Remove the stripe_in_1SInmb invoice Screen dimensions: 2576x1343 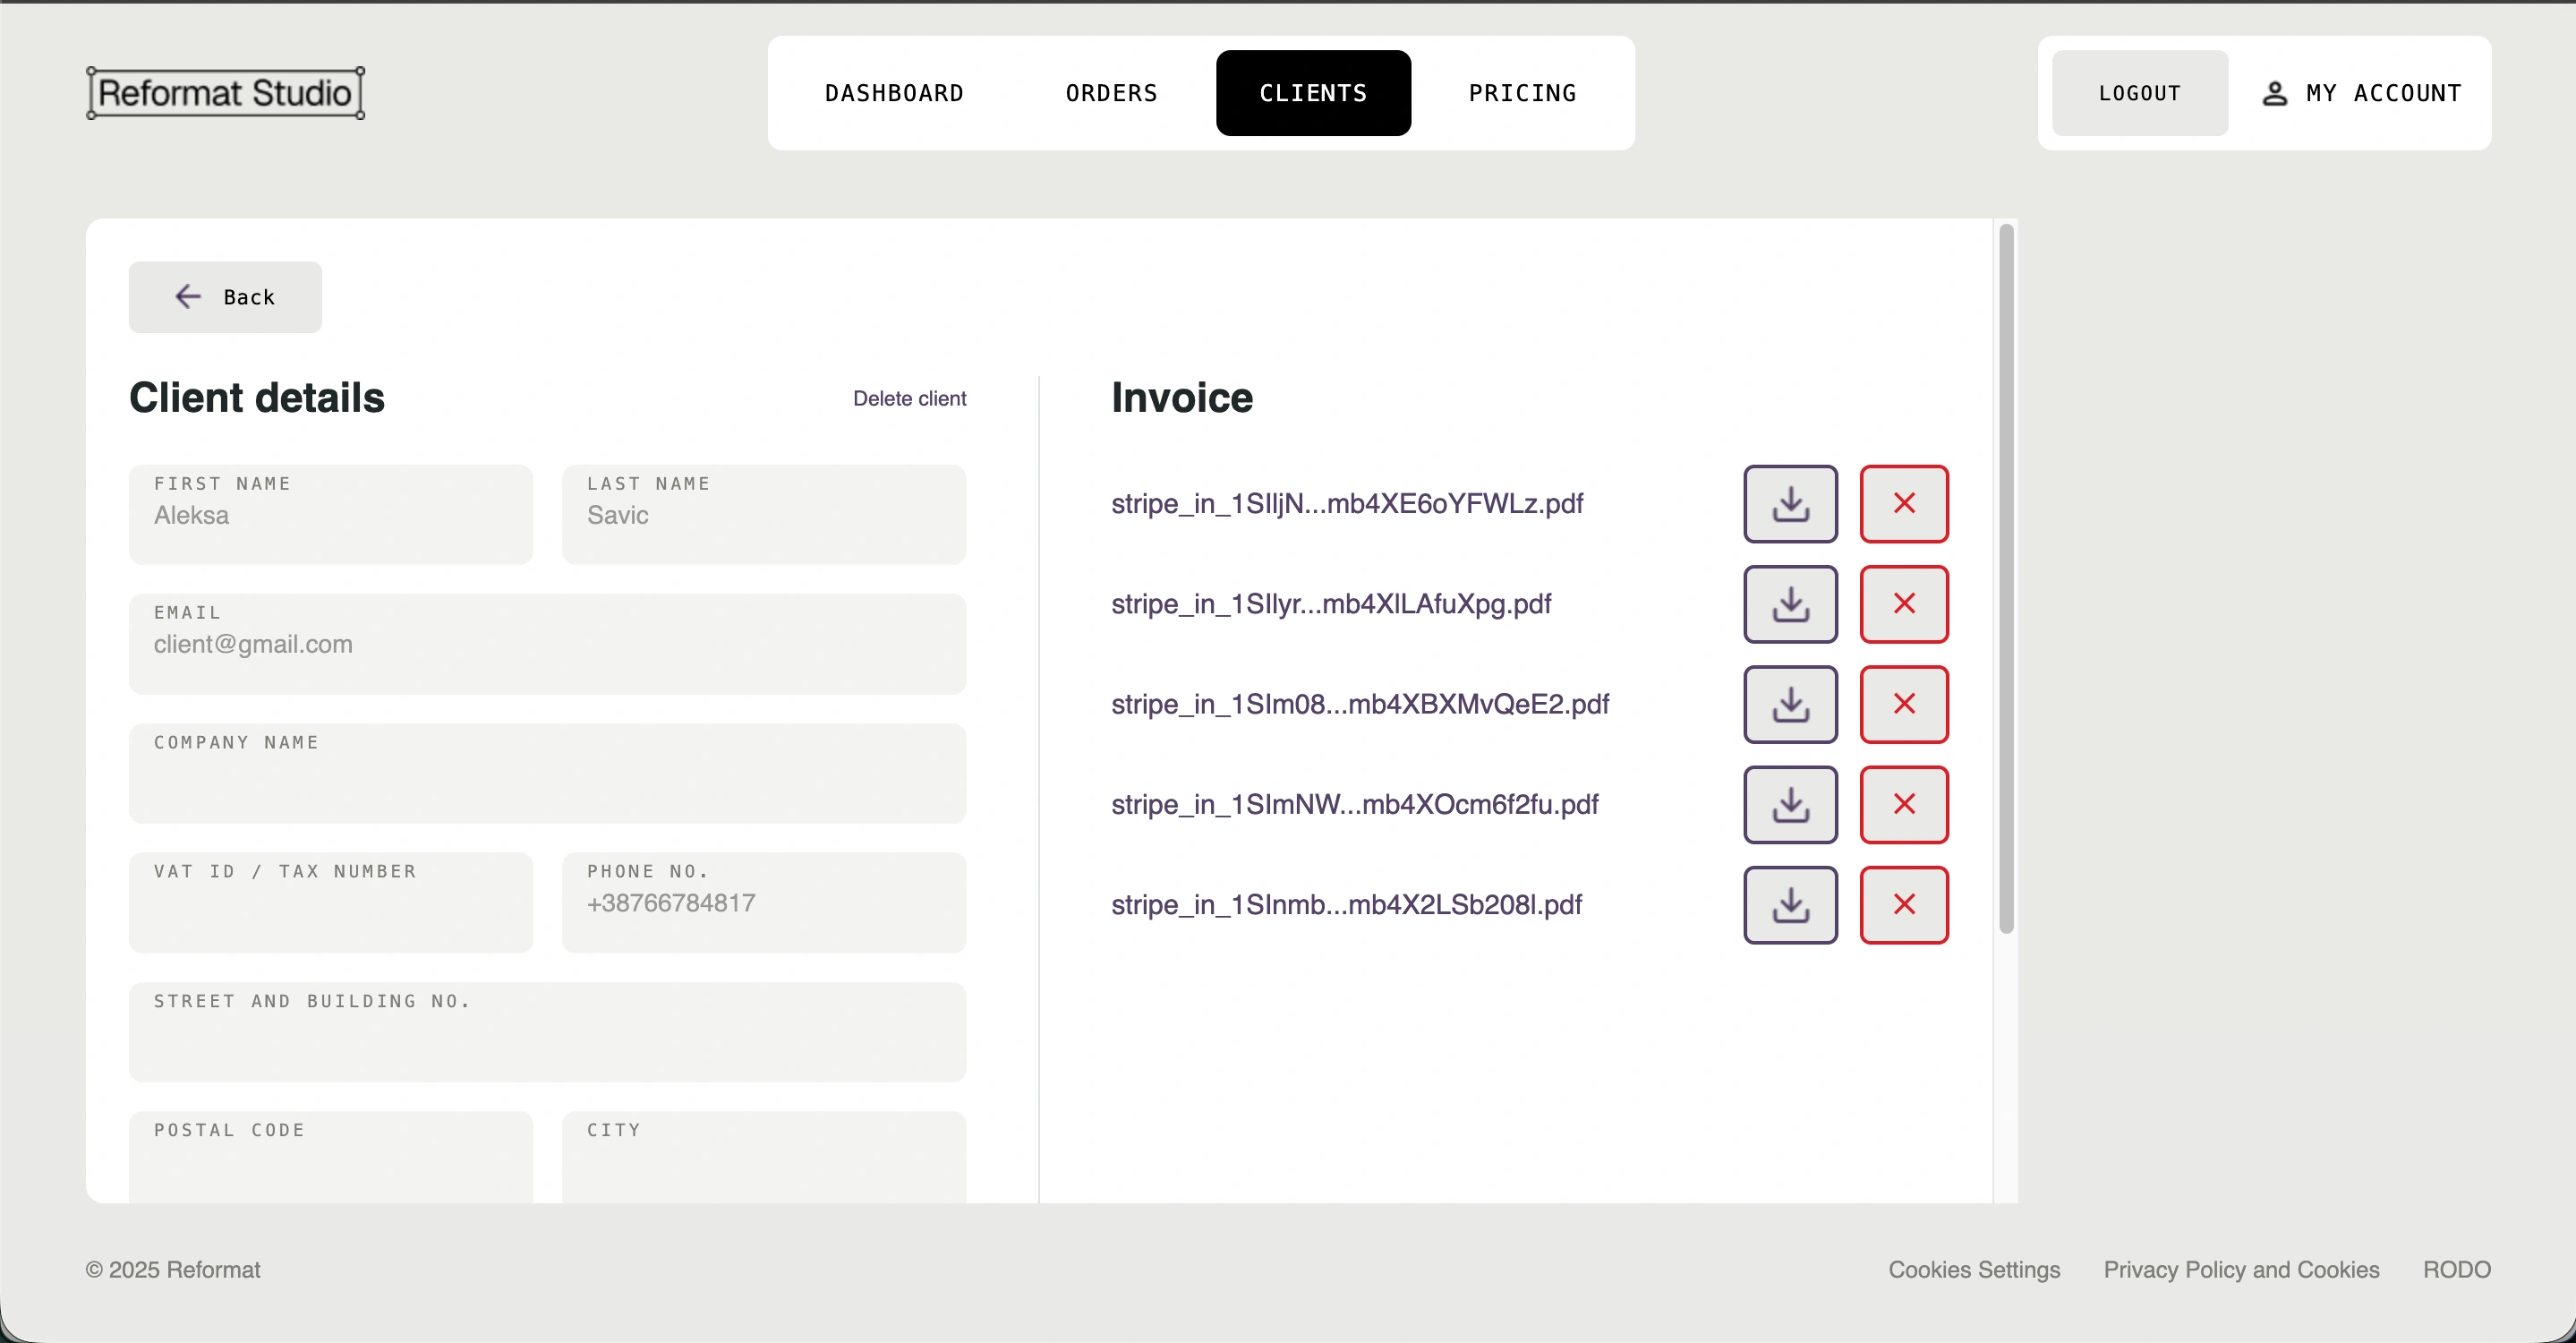[x=1903, y=905]
